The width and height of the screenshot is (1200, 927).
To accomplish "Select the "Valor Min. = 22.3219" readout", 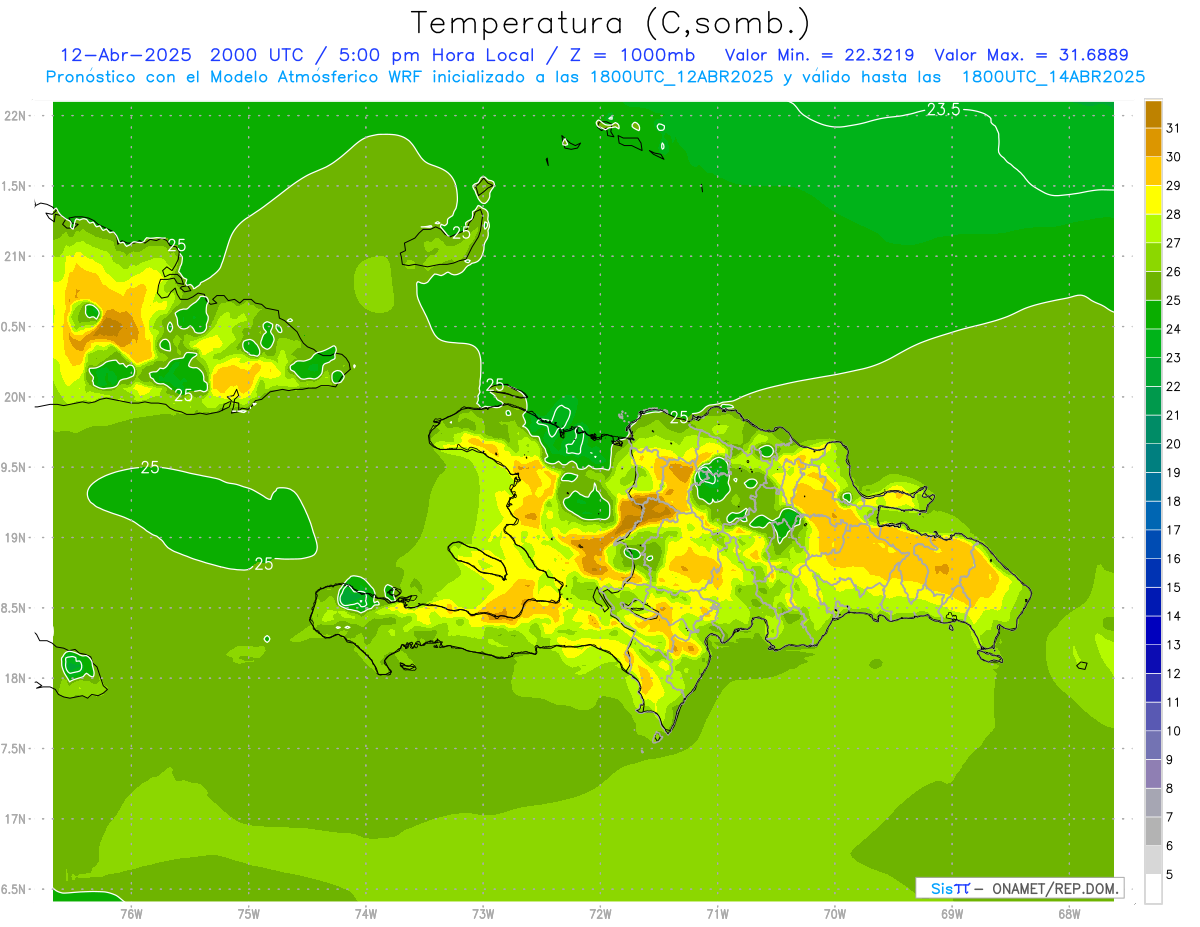I will (x=819, y=55).
